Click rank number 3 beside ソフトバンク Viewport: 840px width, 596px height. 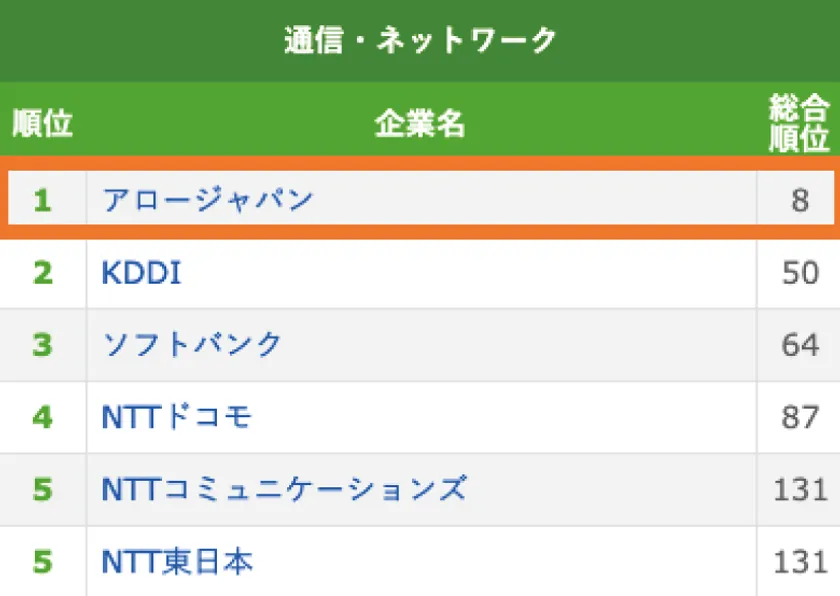42,345
